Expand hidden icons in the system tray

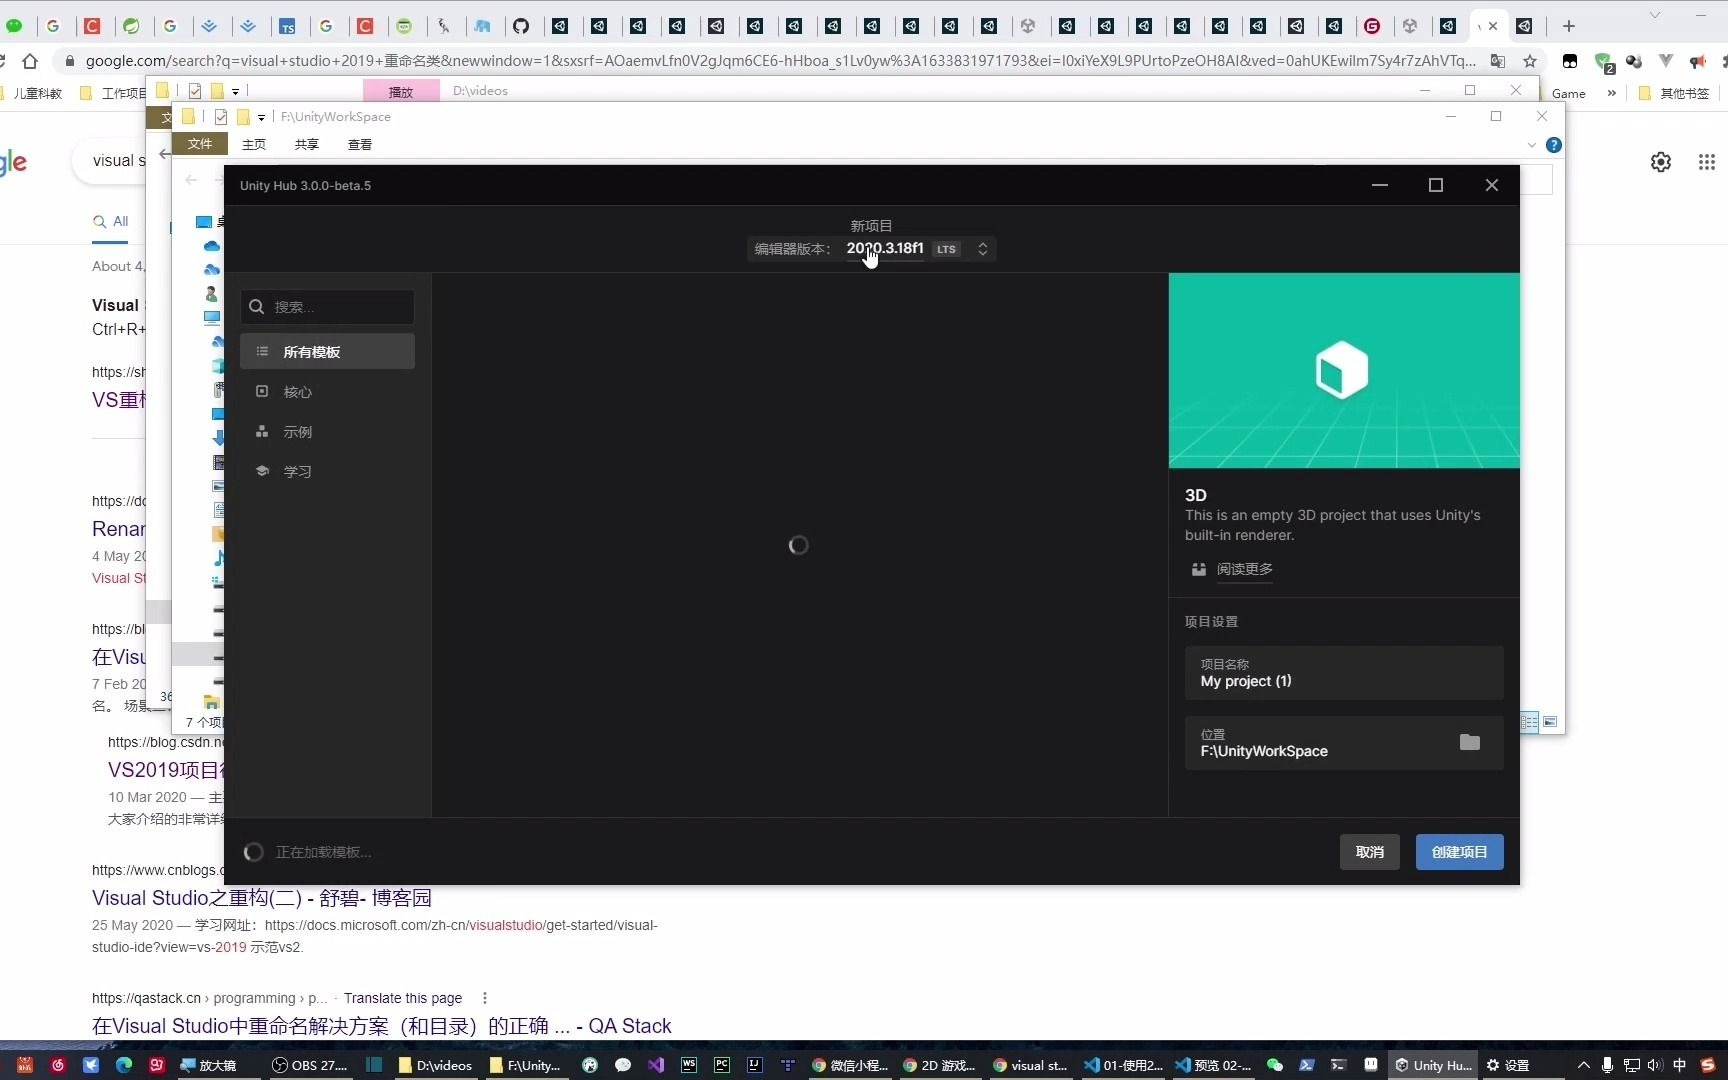[x=1583, y=1065]
